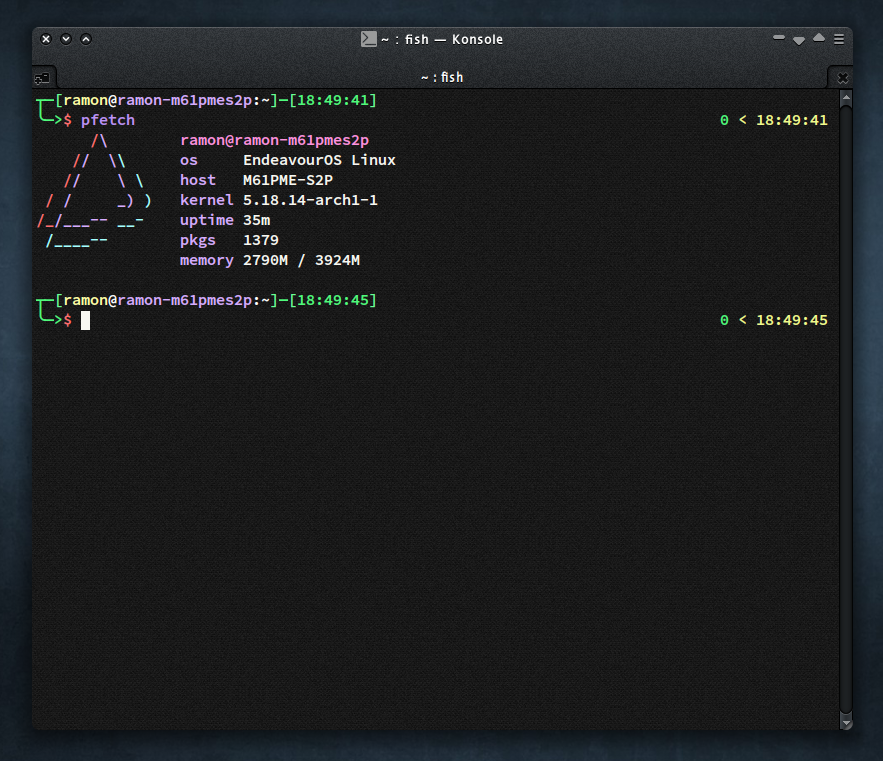Click the pink "ramon@ramon-m61pmes2p" pfetch header
Screen dimensions: 883x761
[x=274, y=140]
